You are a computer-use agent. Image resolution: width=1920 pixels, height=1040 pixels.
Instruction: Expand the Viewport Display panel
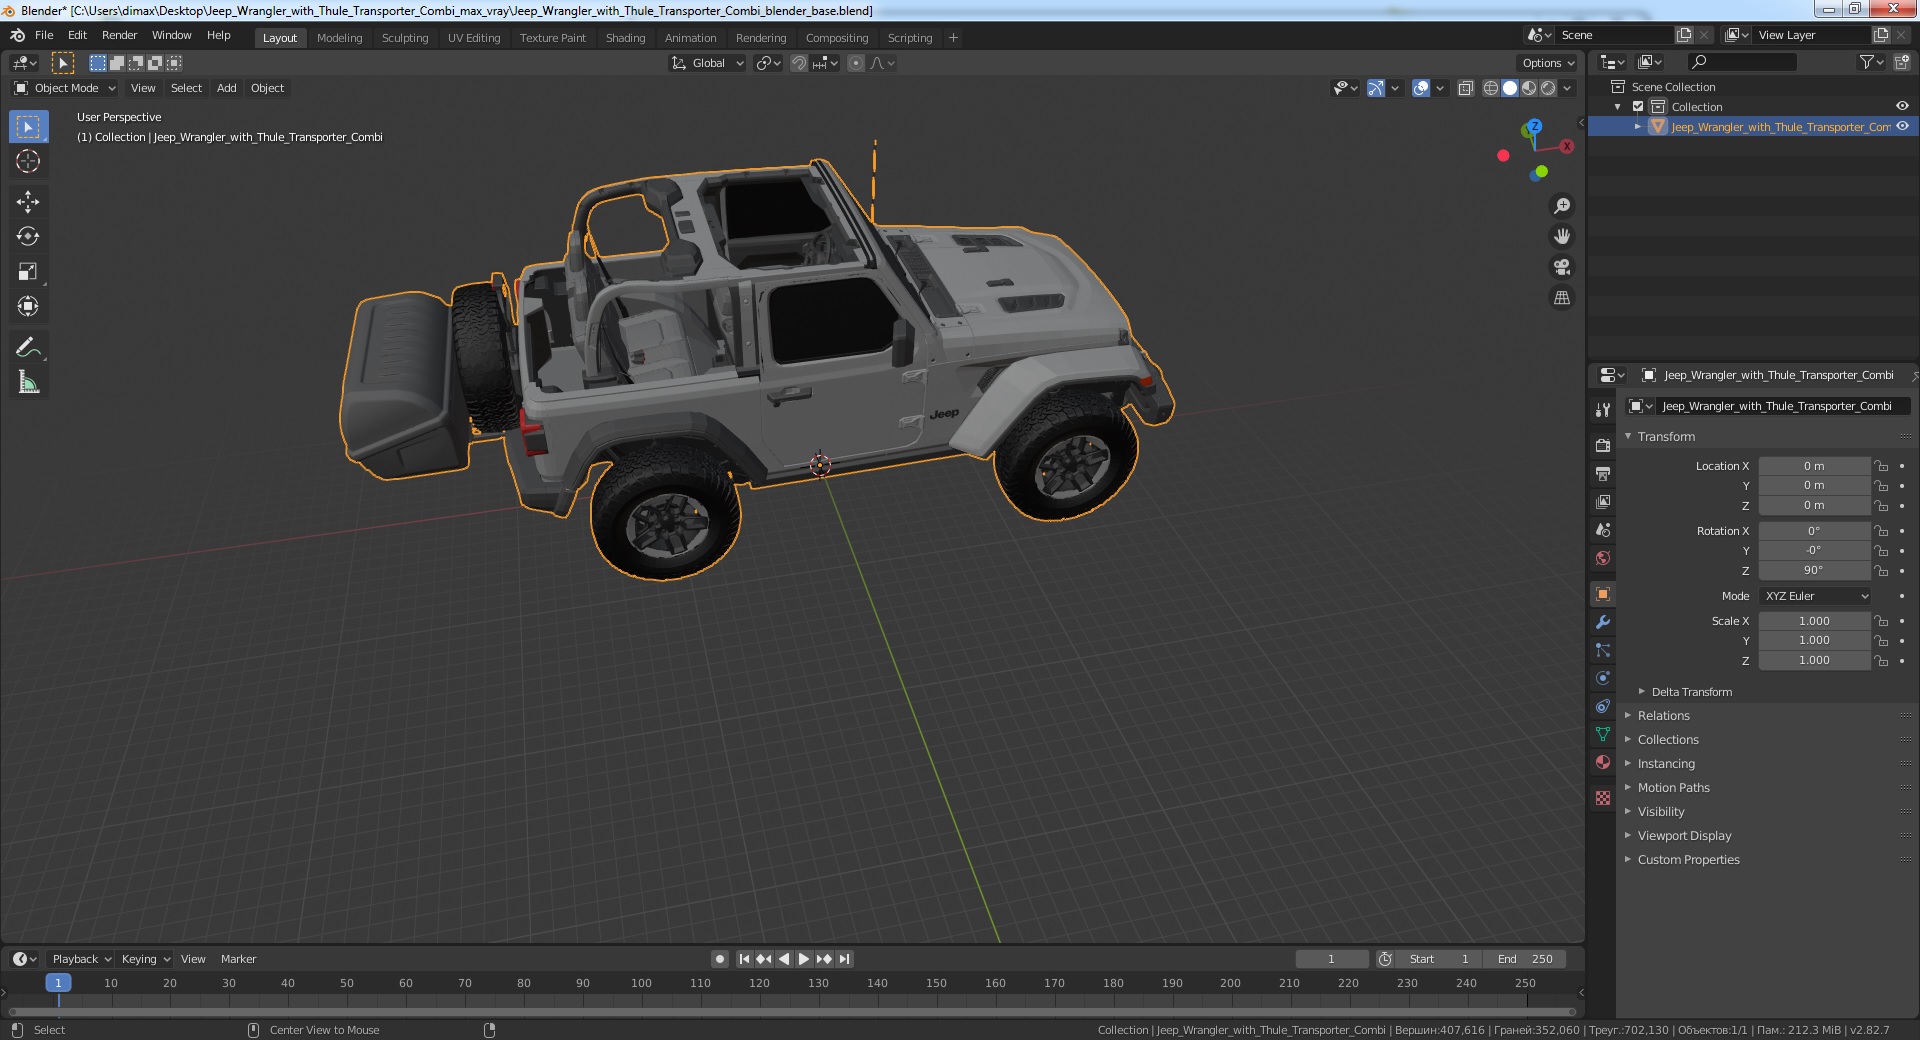pyautogui.click(x=1684, y=836)
